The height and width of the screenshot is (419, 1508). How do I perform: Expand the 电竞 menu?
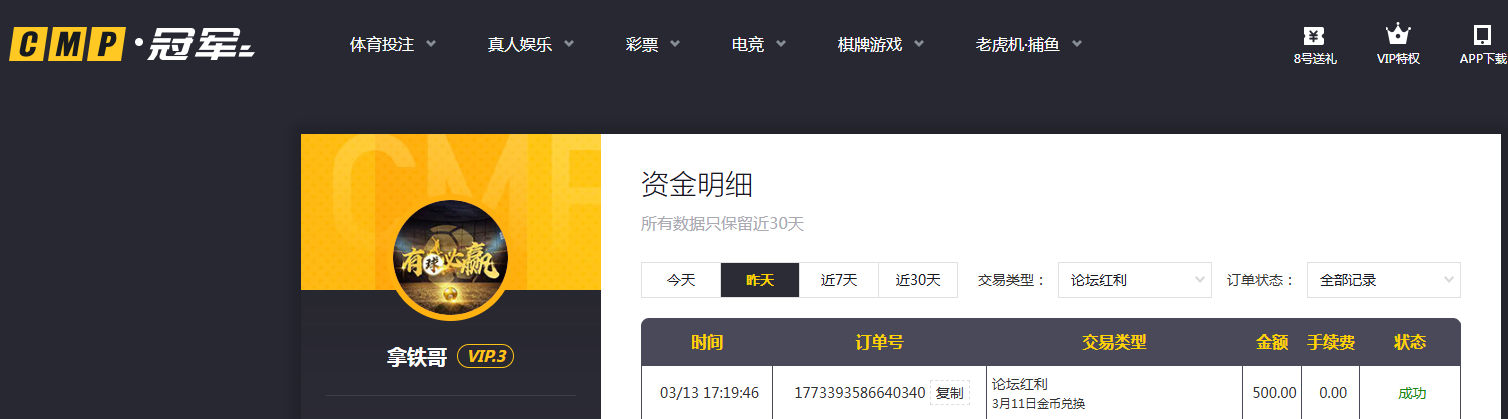pos(759,45)
